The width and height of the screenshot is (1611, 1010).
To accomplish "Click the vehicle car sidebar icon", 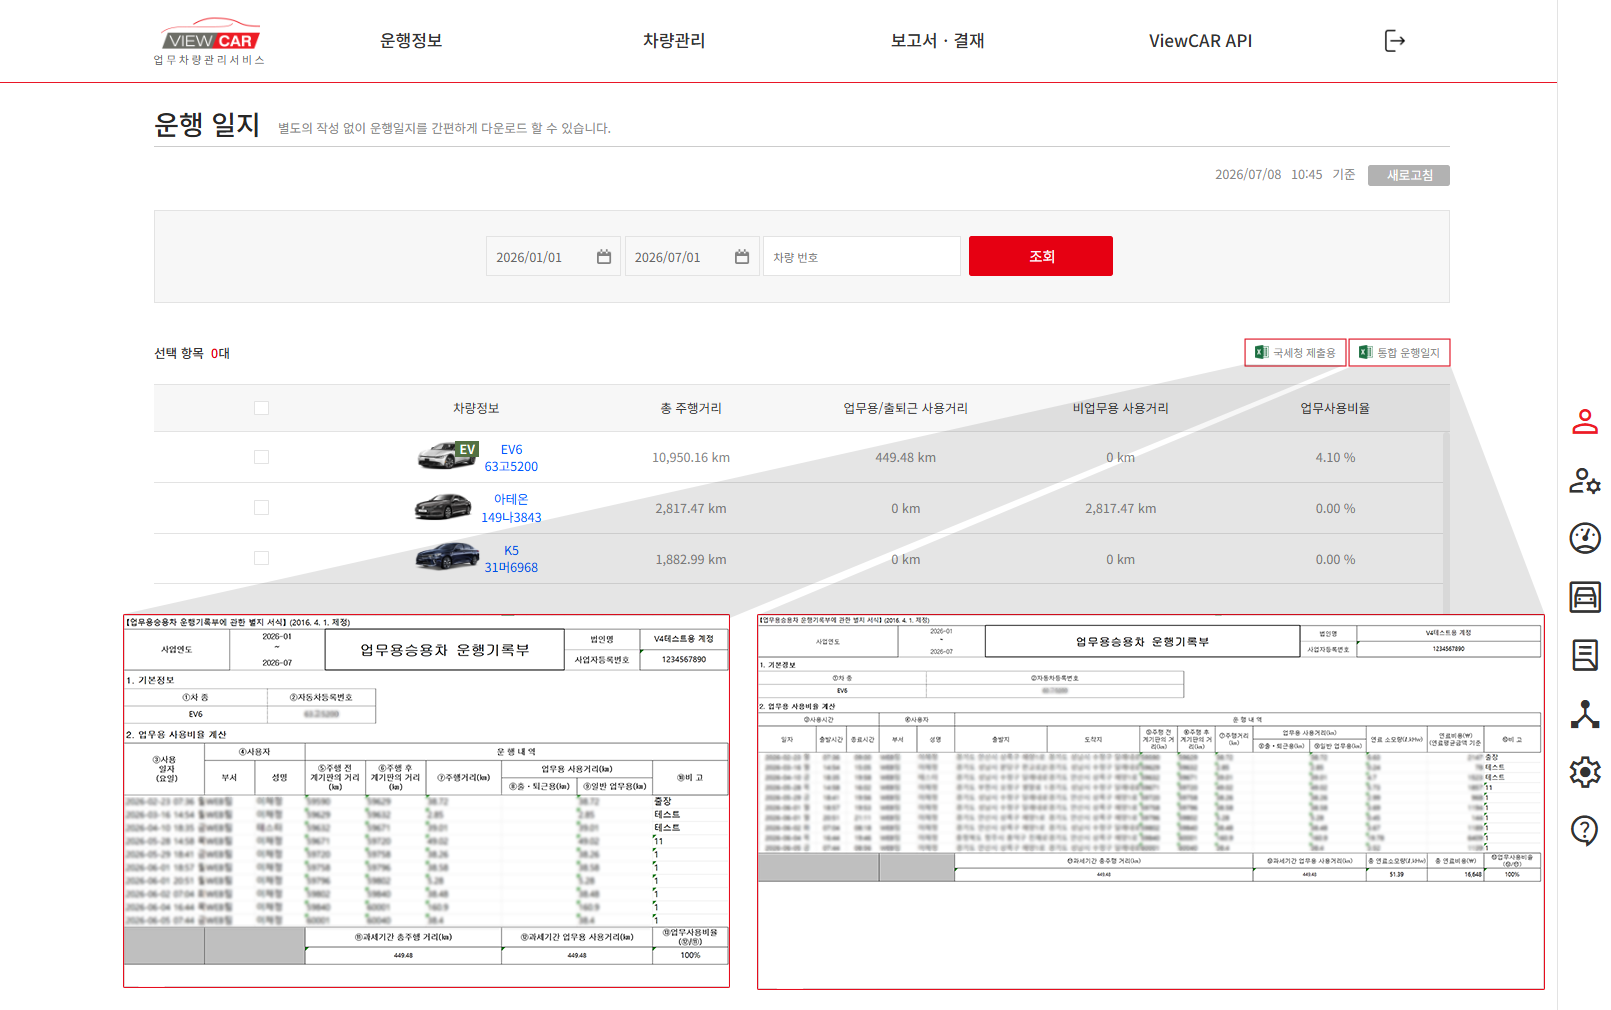I will click(x=1585, y=597).
